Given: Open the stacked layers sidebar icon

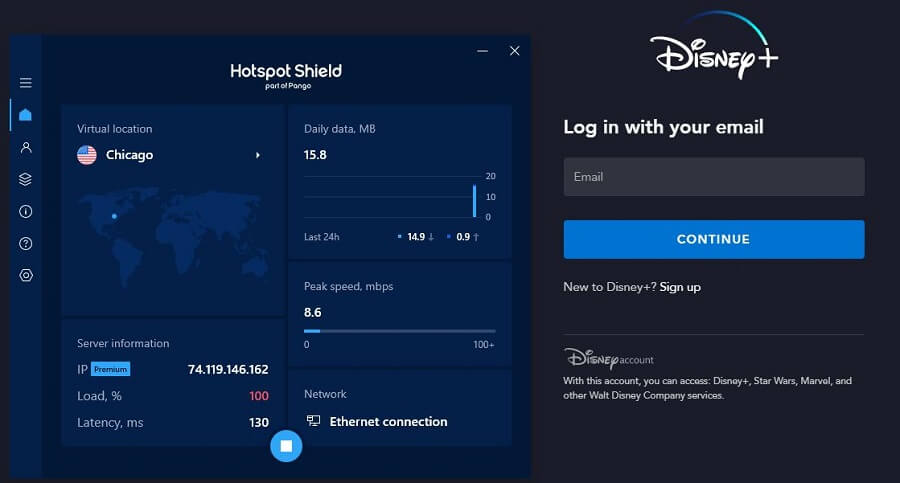Looking at the screenshot, I should (x=25, y=179).
